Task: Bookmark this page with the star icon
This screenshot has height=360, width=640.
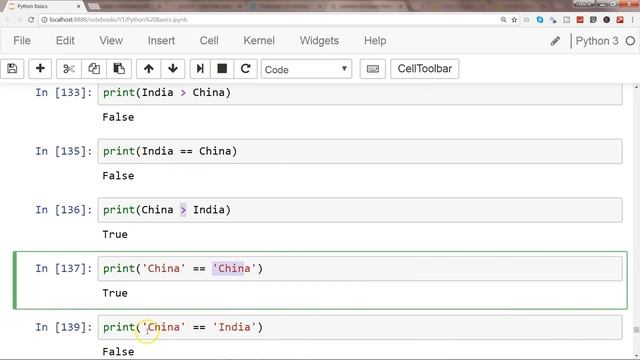Action: [x=514, y=20]
